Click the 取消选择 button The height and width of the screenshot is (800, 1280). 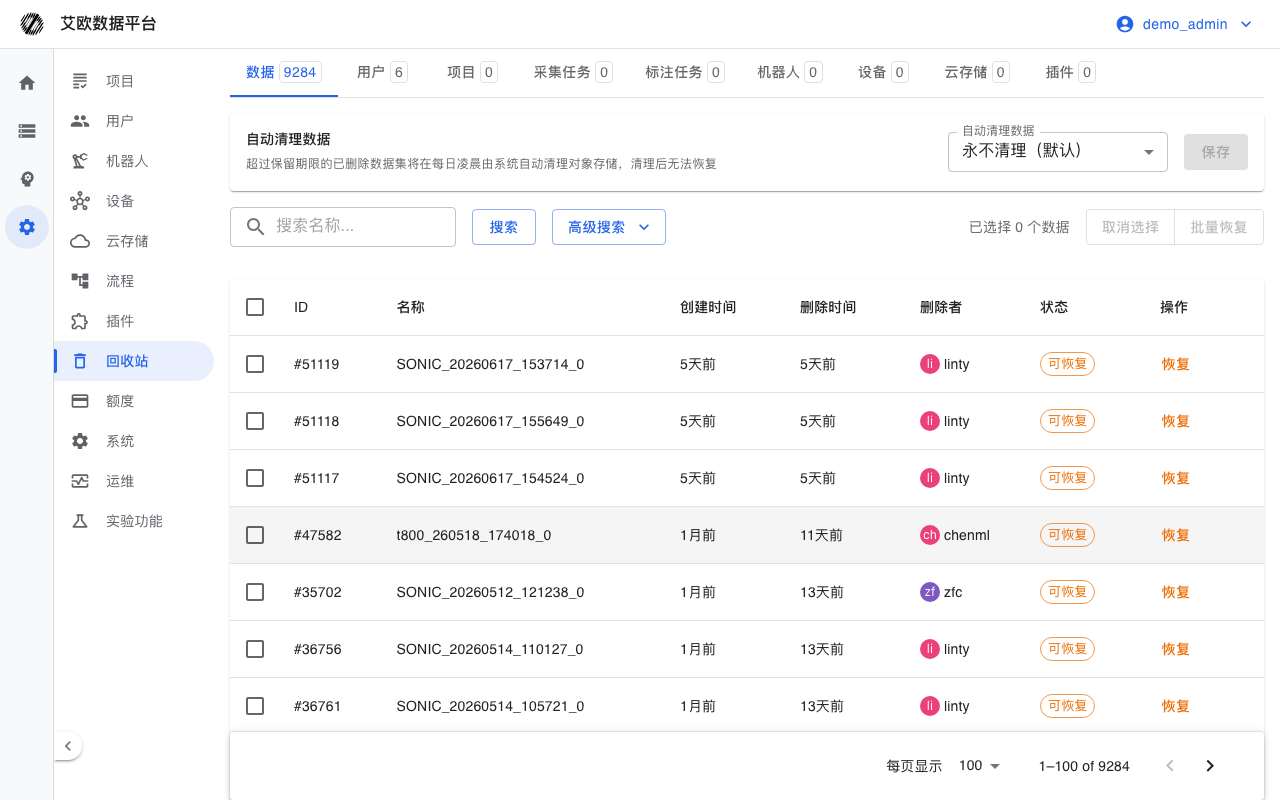click(x=1131, y=227)
